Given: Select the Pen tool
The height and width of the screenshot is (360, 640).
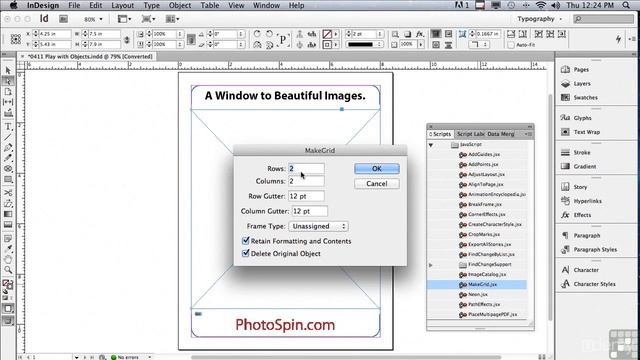Looking at the screenshot, I should [8, 148].
